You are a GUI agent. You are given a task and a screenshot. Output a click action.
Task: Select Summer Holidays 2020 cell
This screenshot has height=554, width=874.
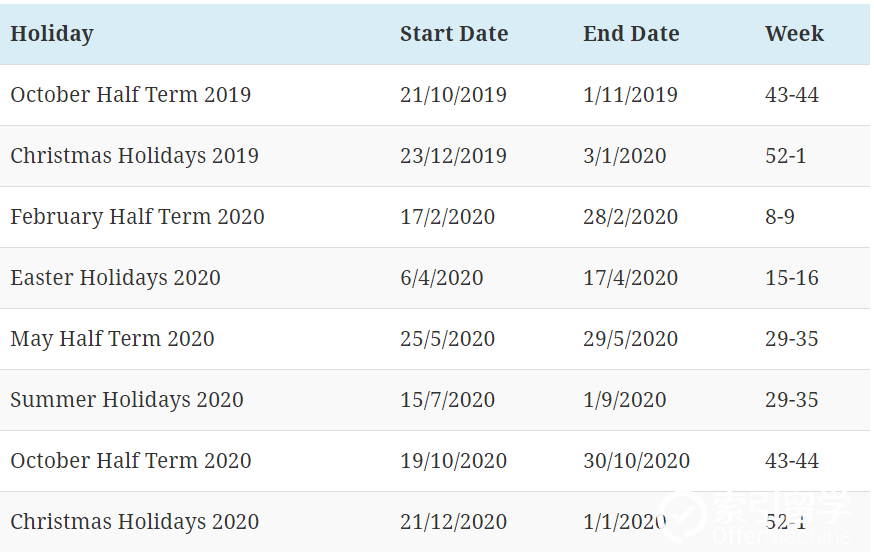[x=127, y=400]
